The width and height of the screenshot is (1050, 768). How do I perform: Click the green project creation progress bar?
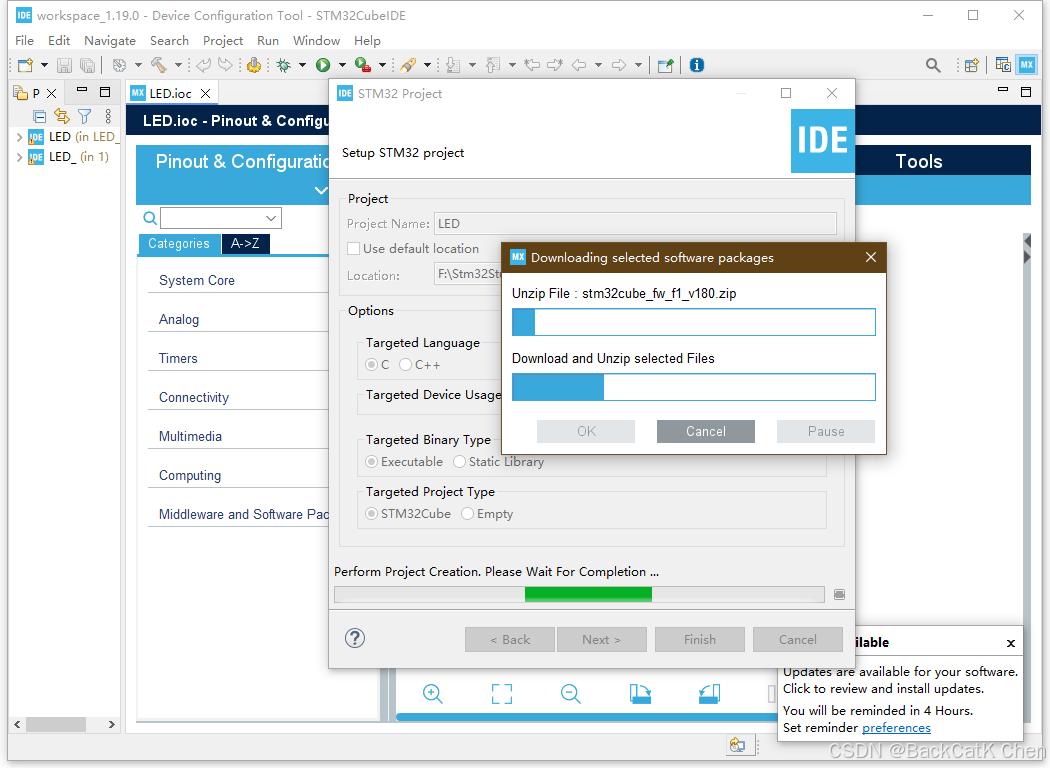pos(579,595)
